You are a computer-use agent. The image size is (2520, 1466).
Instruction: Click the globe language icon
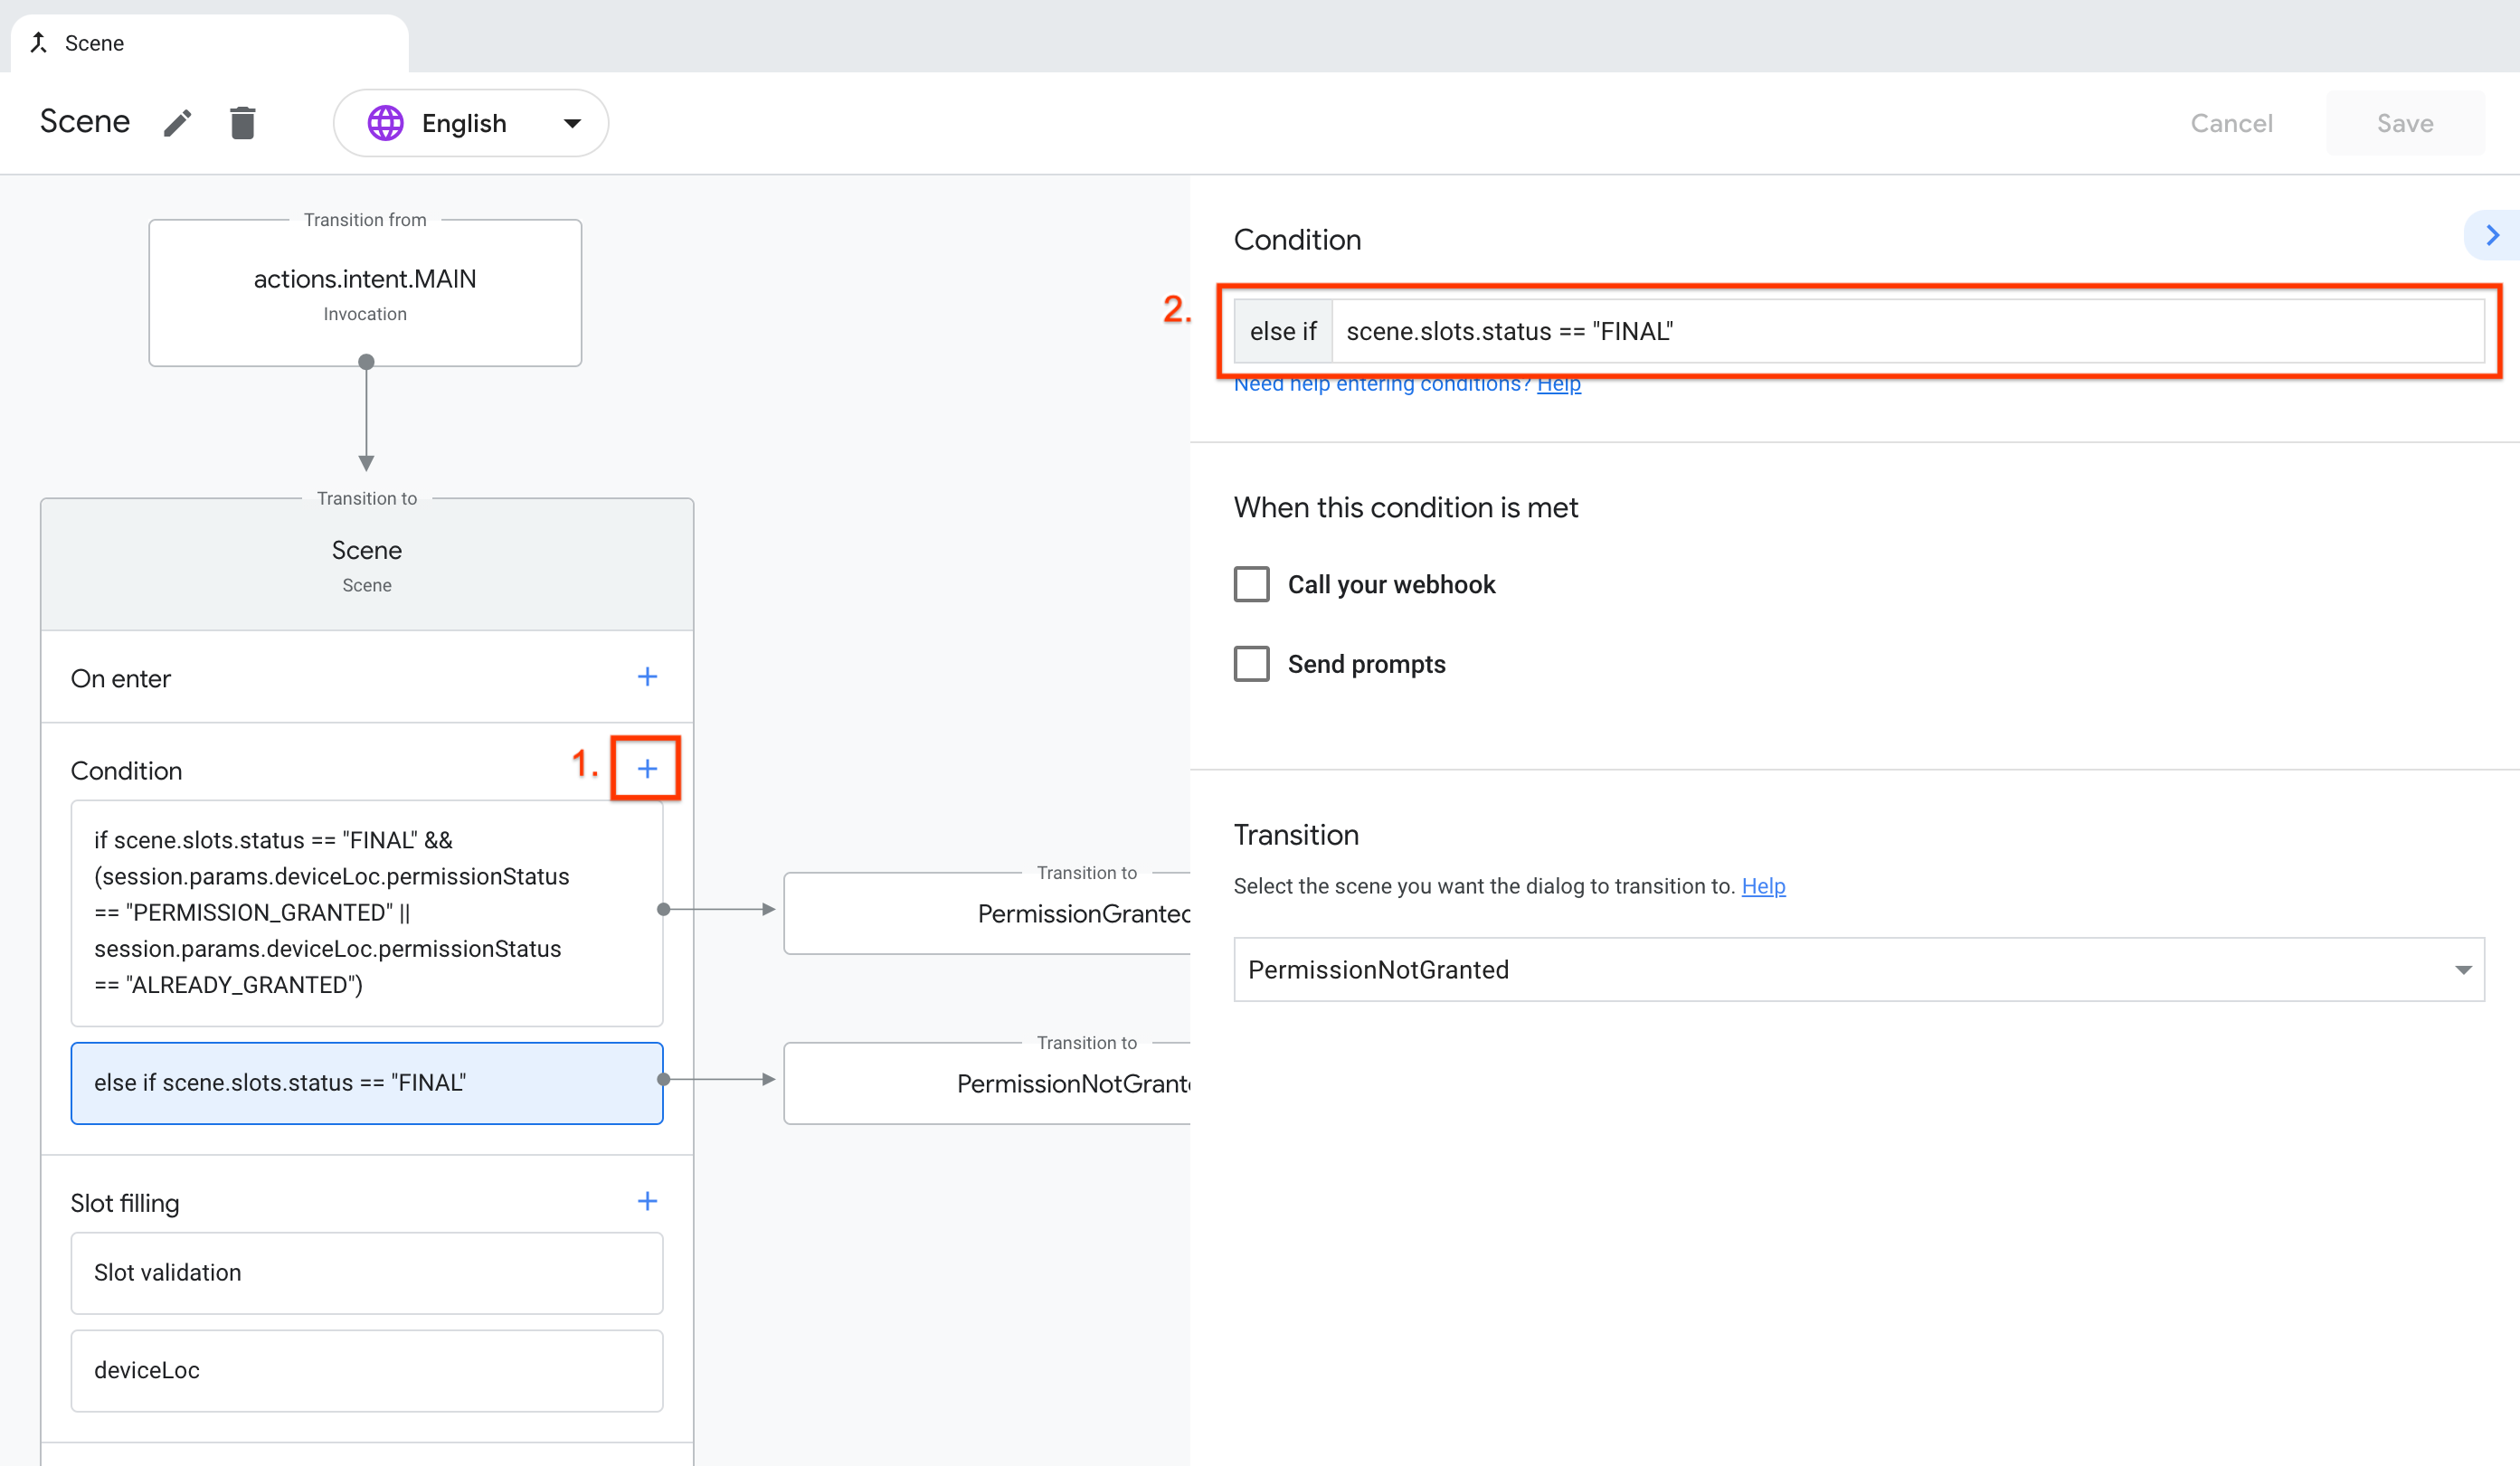385,123
